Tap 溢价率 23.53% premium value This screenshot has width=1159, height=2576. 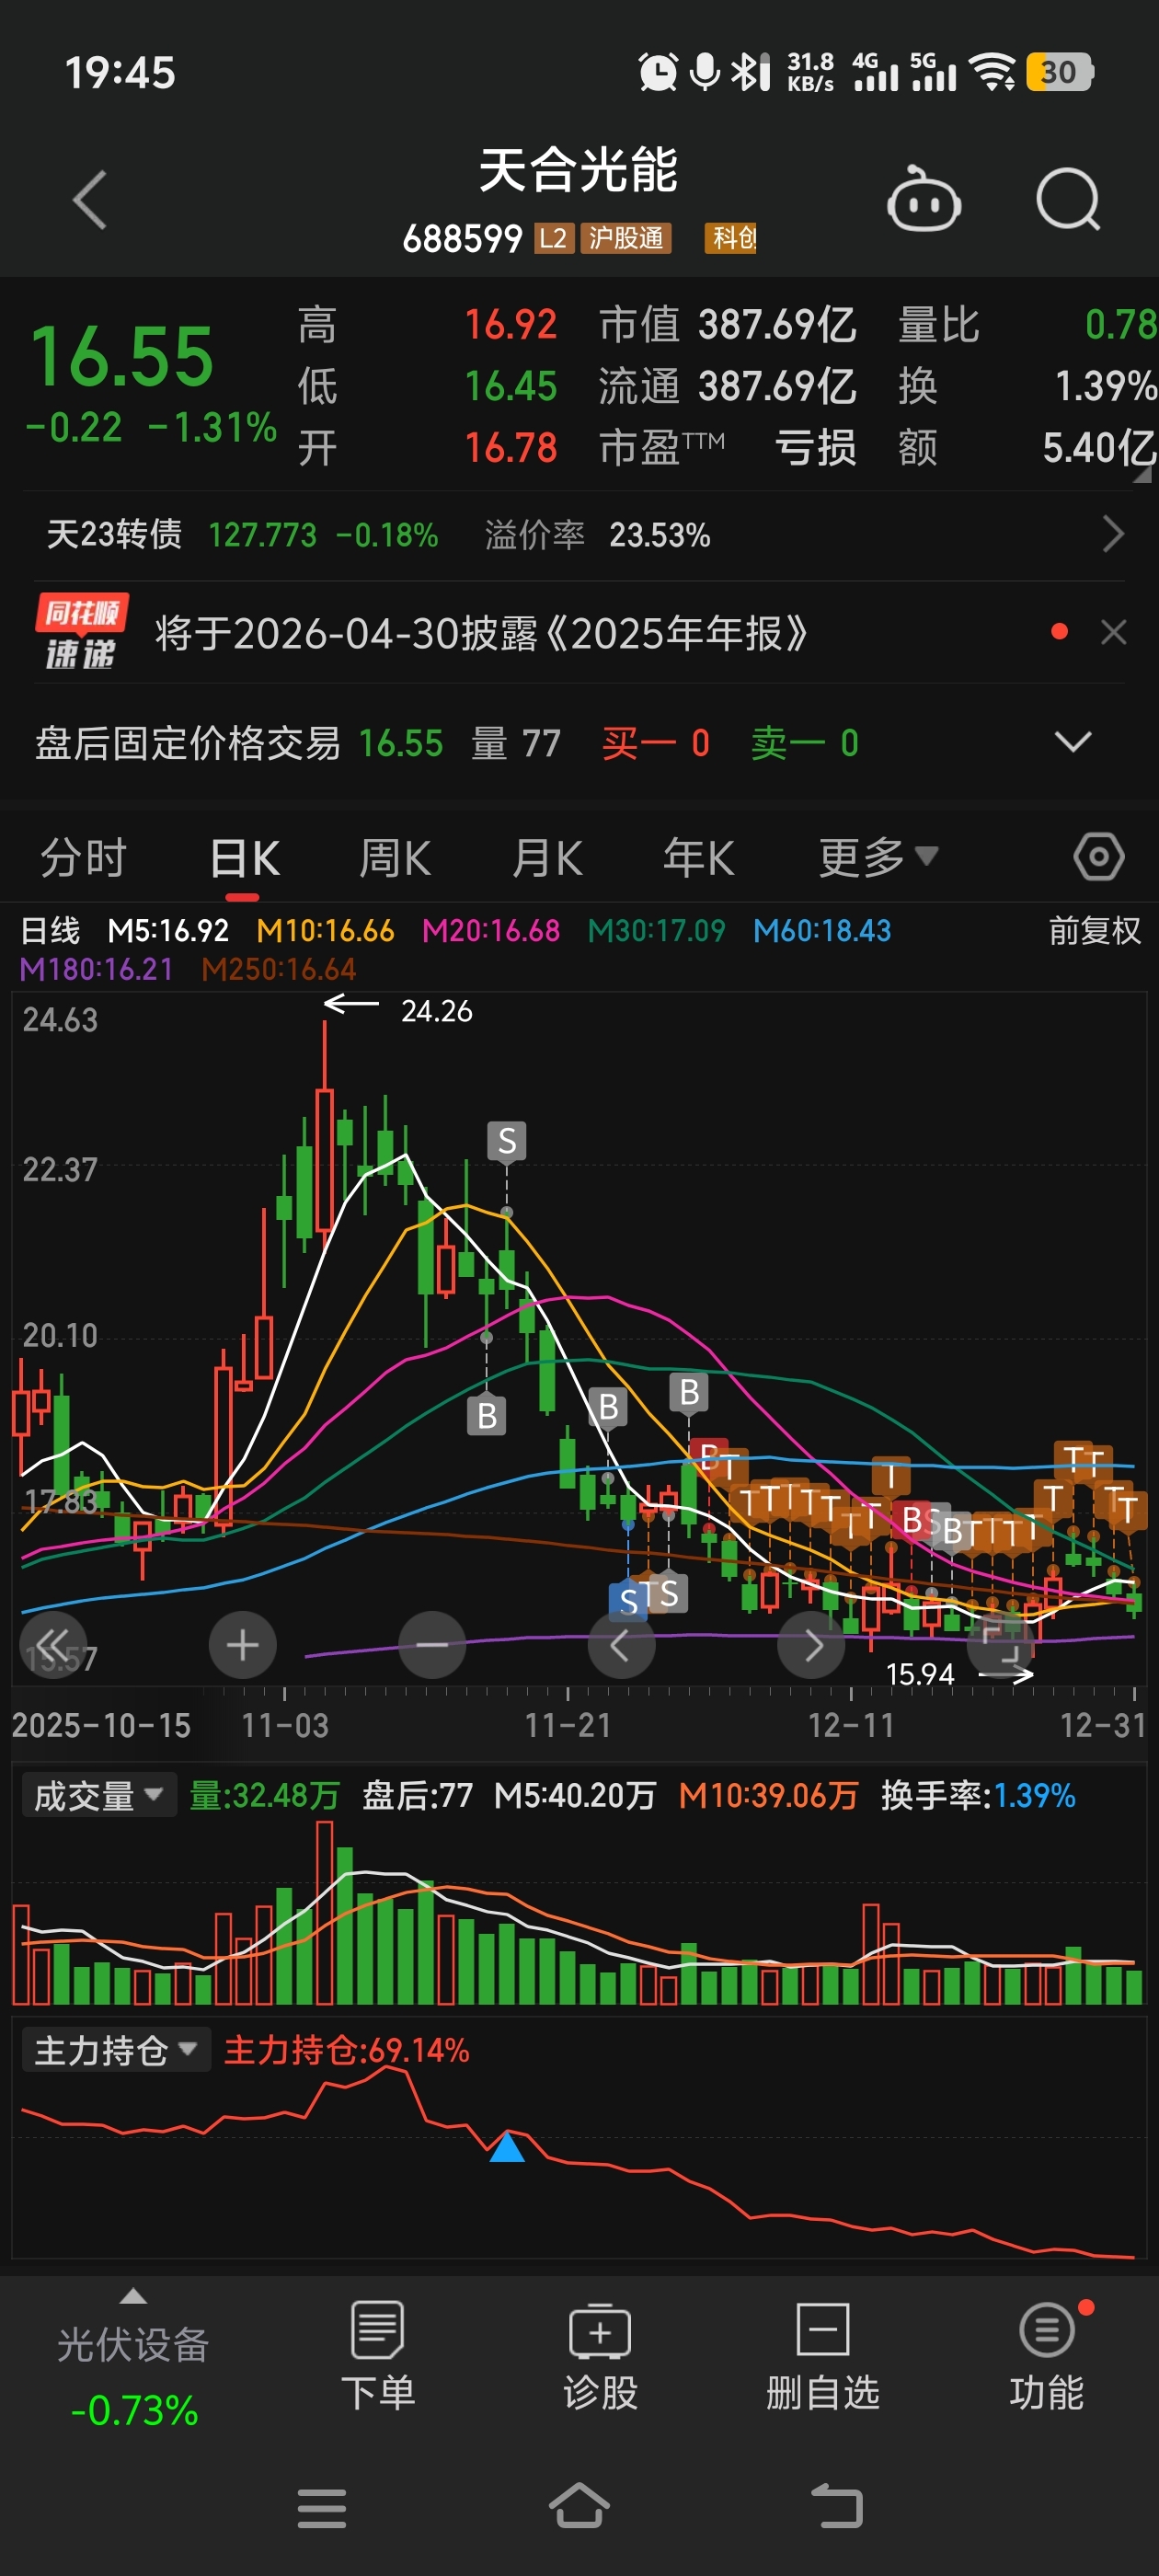597,535
